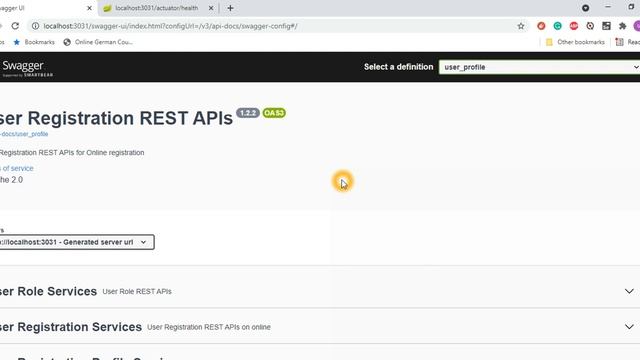Switch to the localhost:3031/actuator/health tab
Image resolution: width=640 pixels, height=360 pixels.
(157, 8)
